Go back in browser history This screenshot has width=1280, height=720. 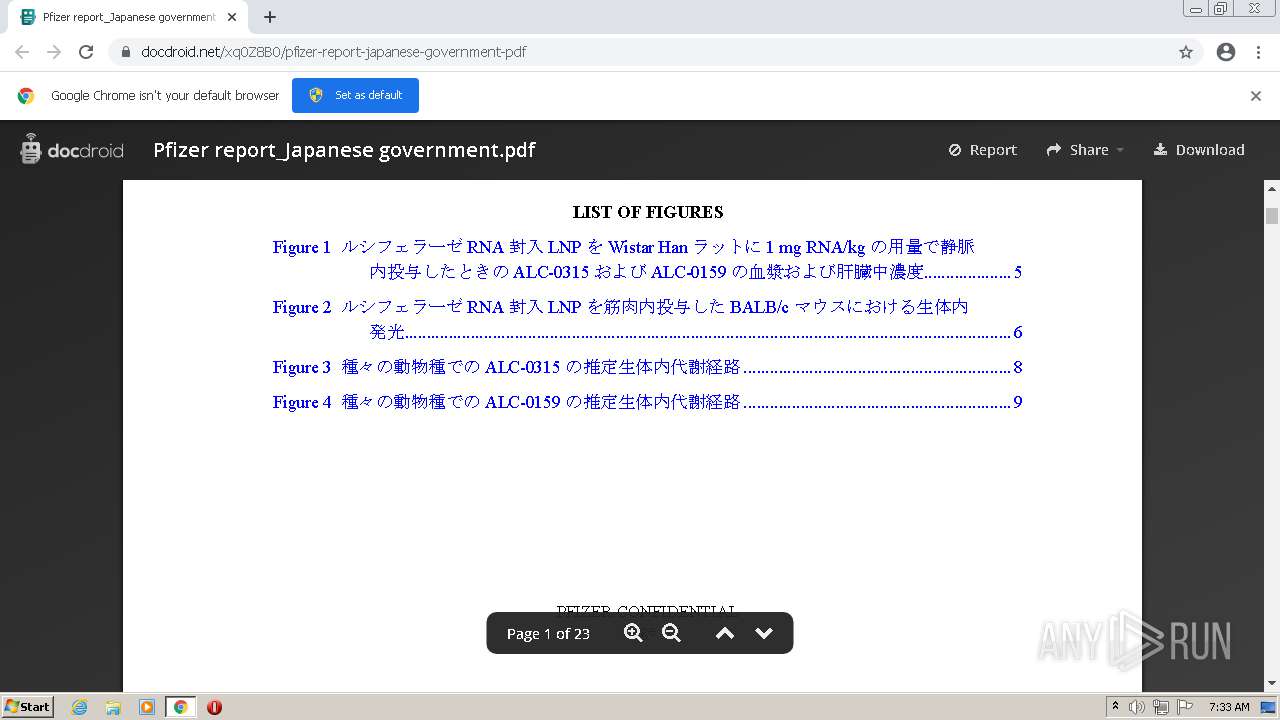click(22, 52)
